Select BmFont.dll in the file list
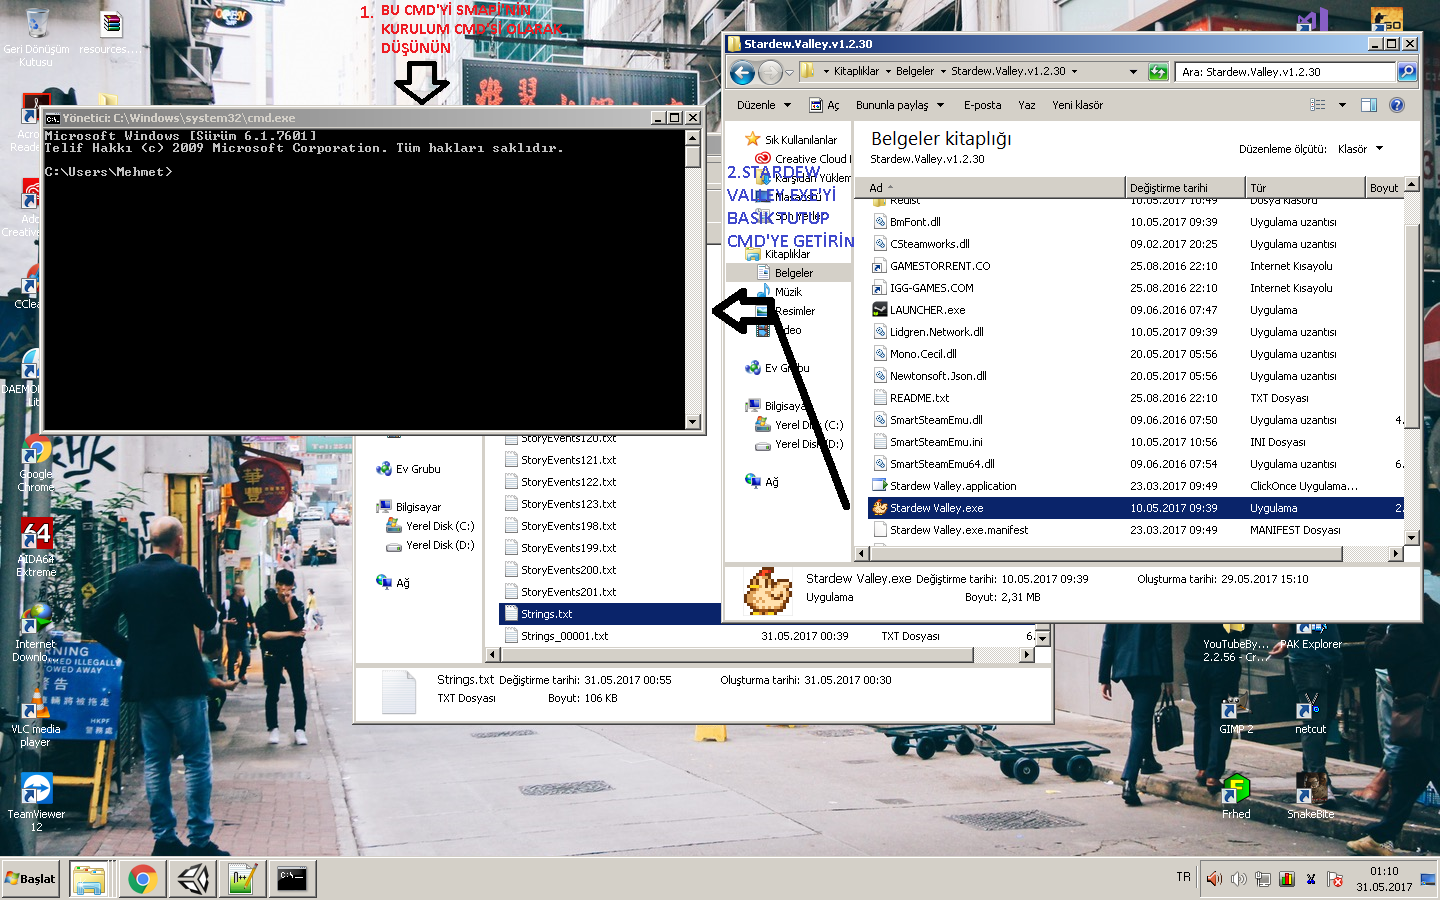The height and width of the screenshot is (900, 1440). (915, 222)
